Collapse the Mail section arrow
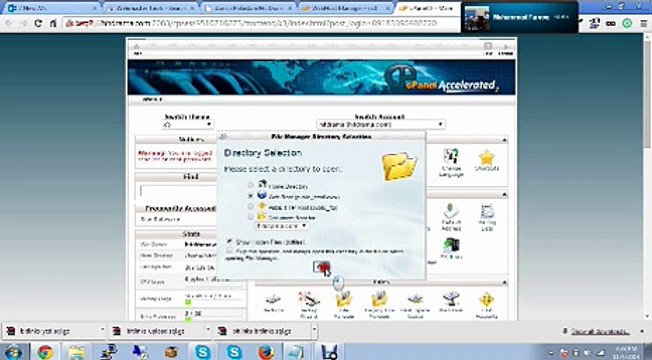This screenshot has height=360, width=652. click(x=504, y=194)
